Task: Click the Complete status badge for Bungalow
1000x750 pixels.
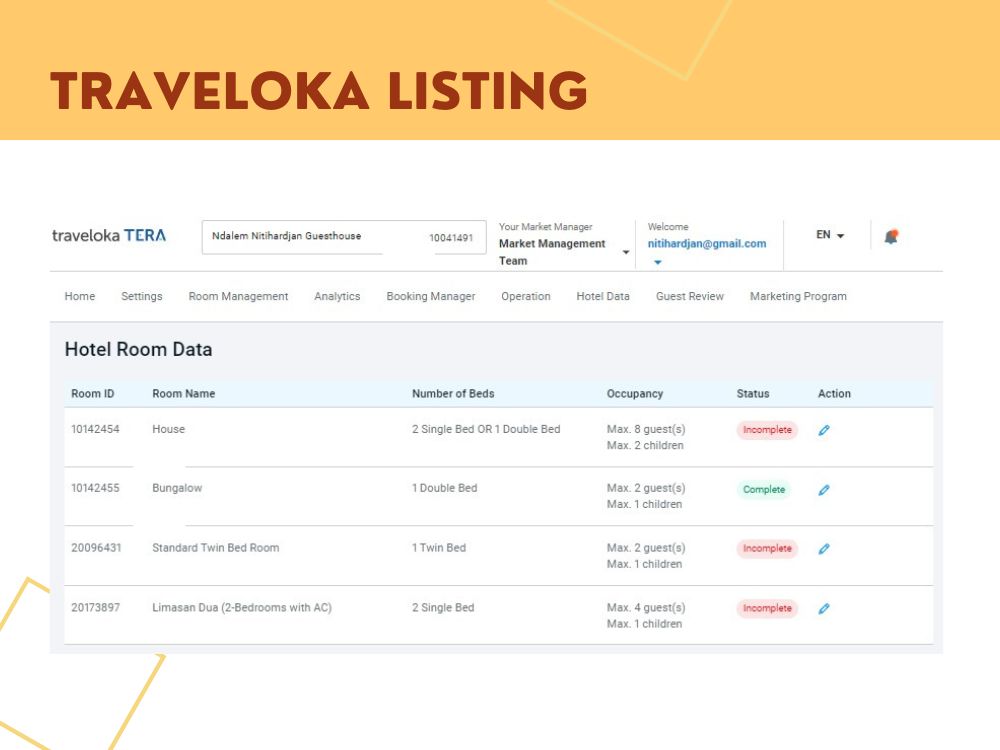Action: click(764, 489)
